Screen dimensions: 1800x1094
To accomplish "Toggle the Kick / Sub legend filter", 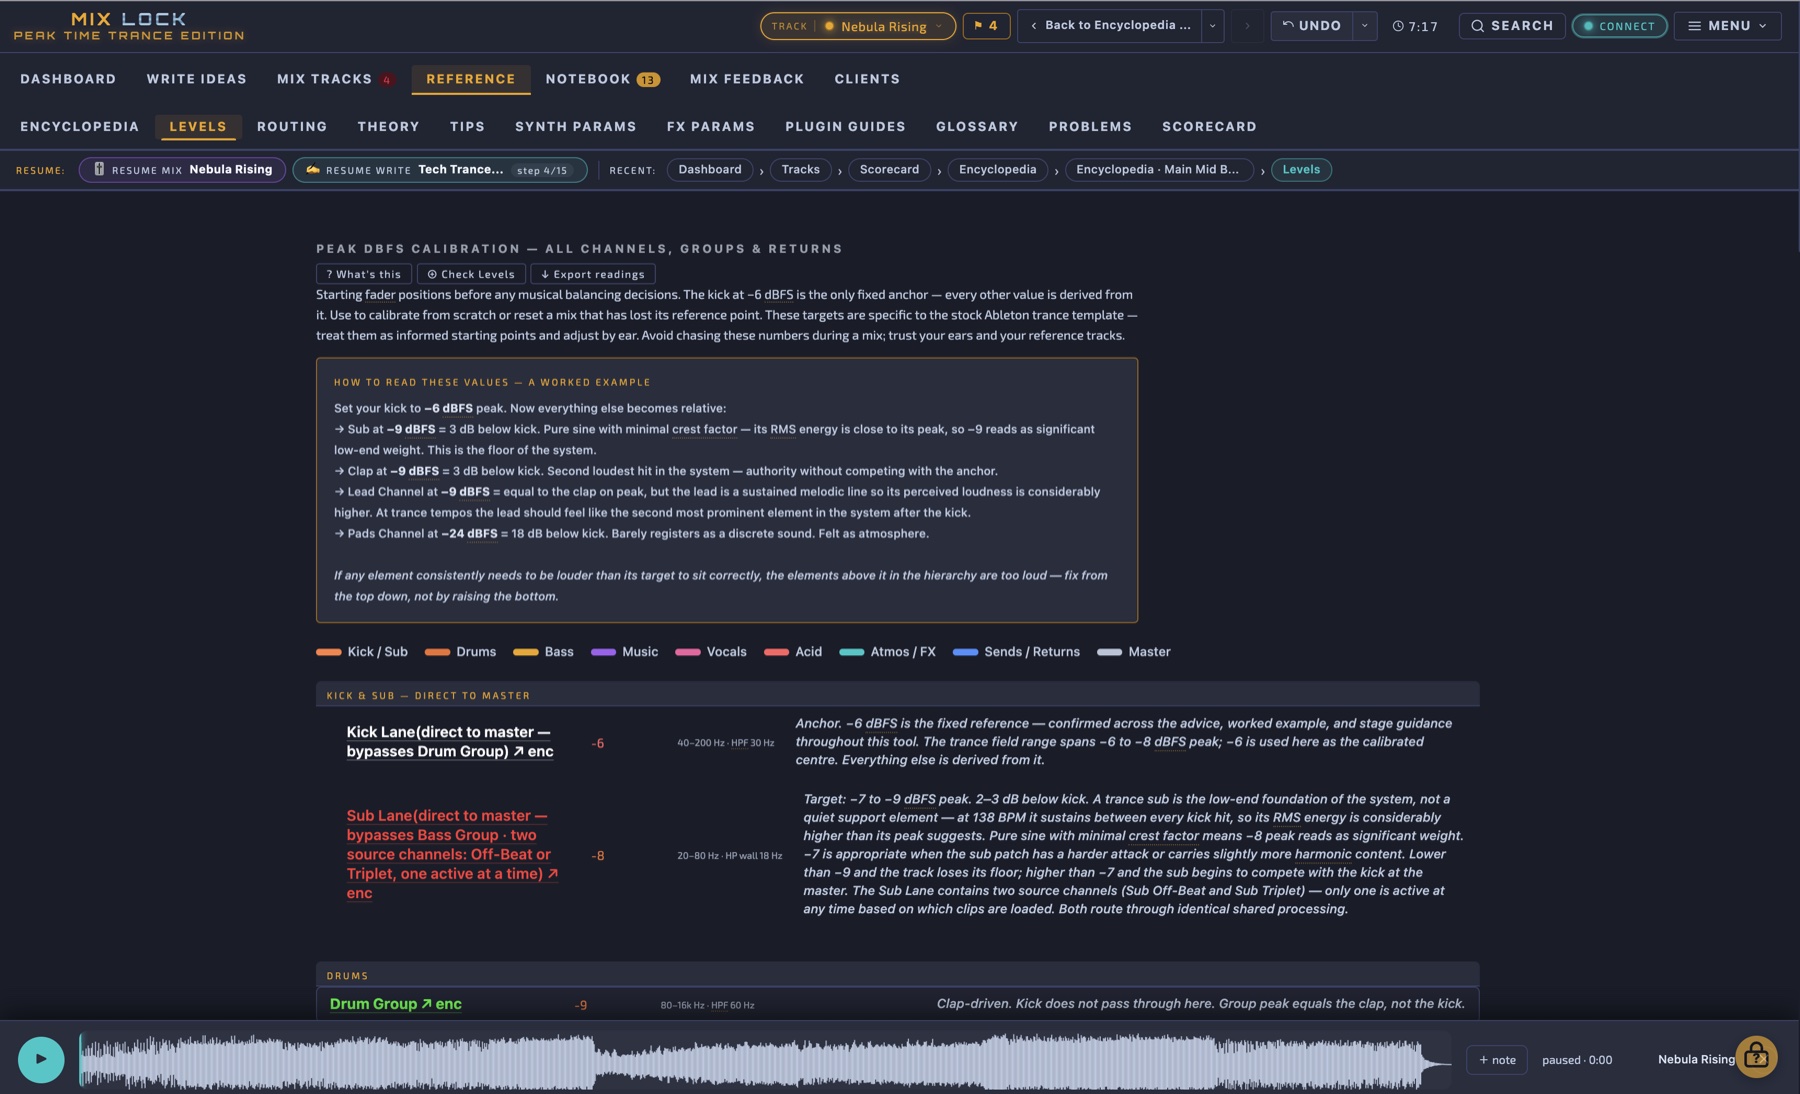I will click(362, 652).
